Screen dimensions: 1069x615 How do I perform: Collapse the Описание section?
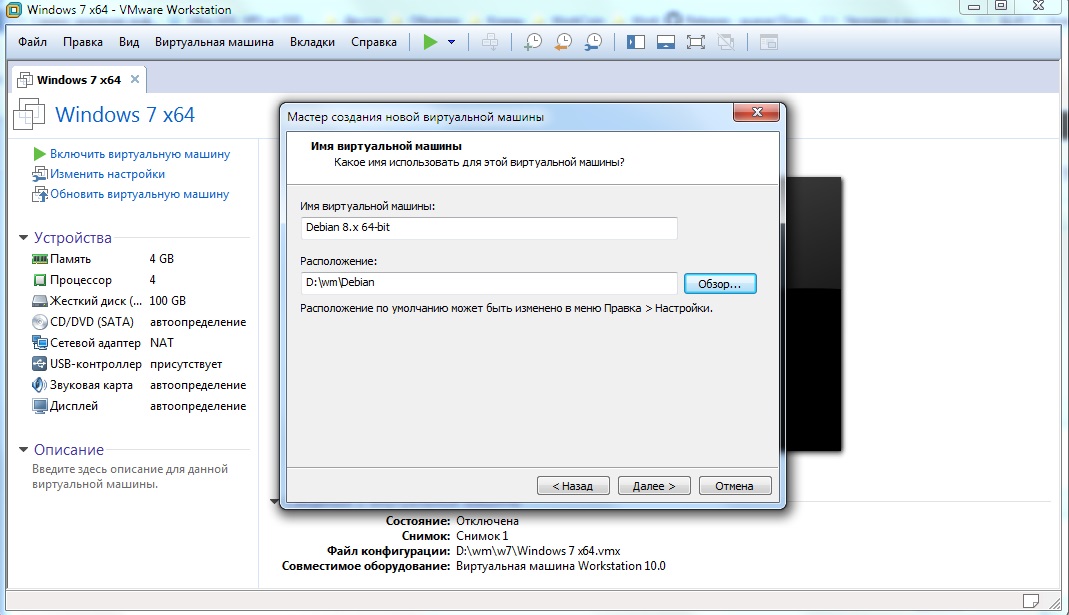(23, 449)
